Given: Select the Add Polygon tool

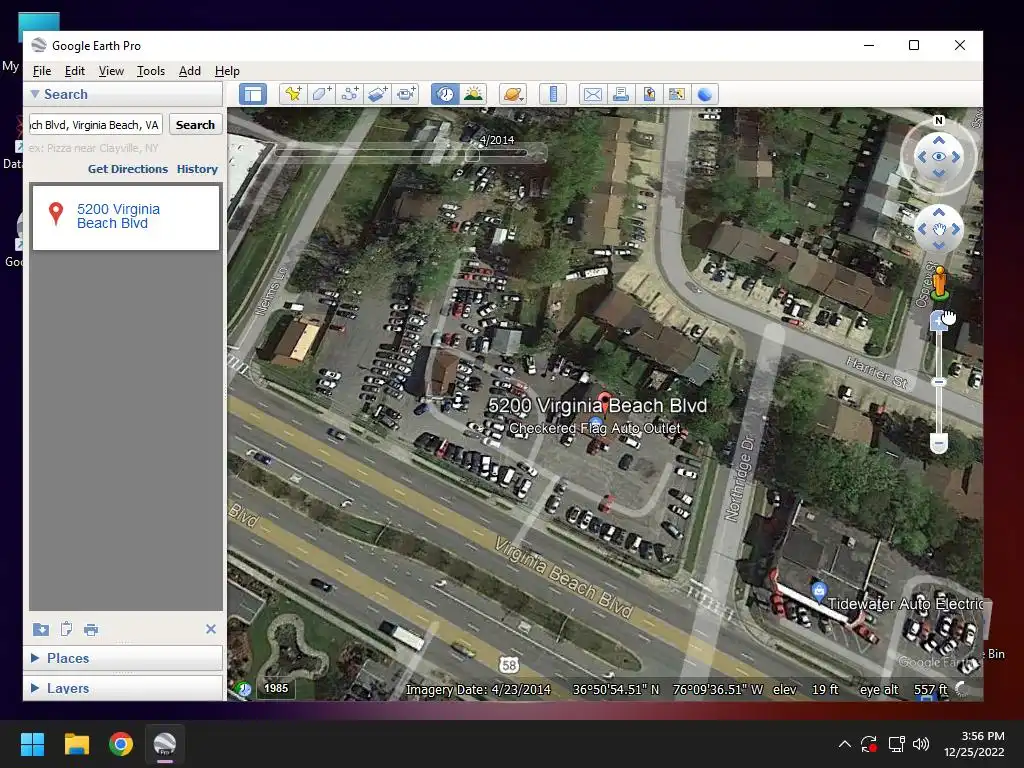Looking at the screenshot, I should (321, 94).
